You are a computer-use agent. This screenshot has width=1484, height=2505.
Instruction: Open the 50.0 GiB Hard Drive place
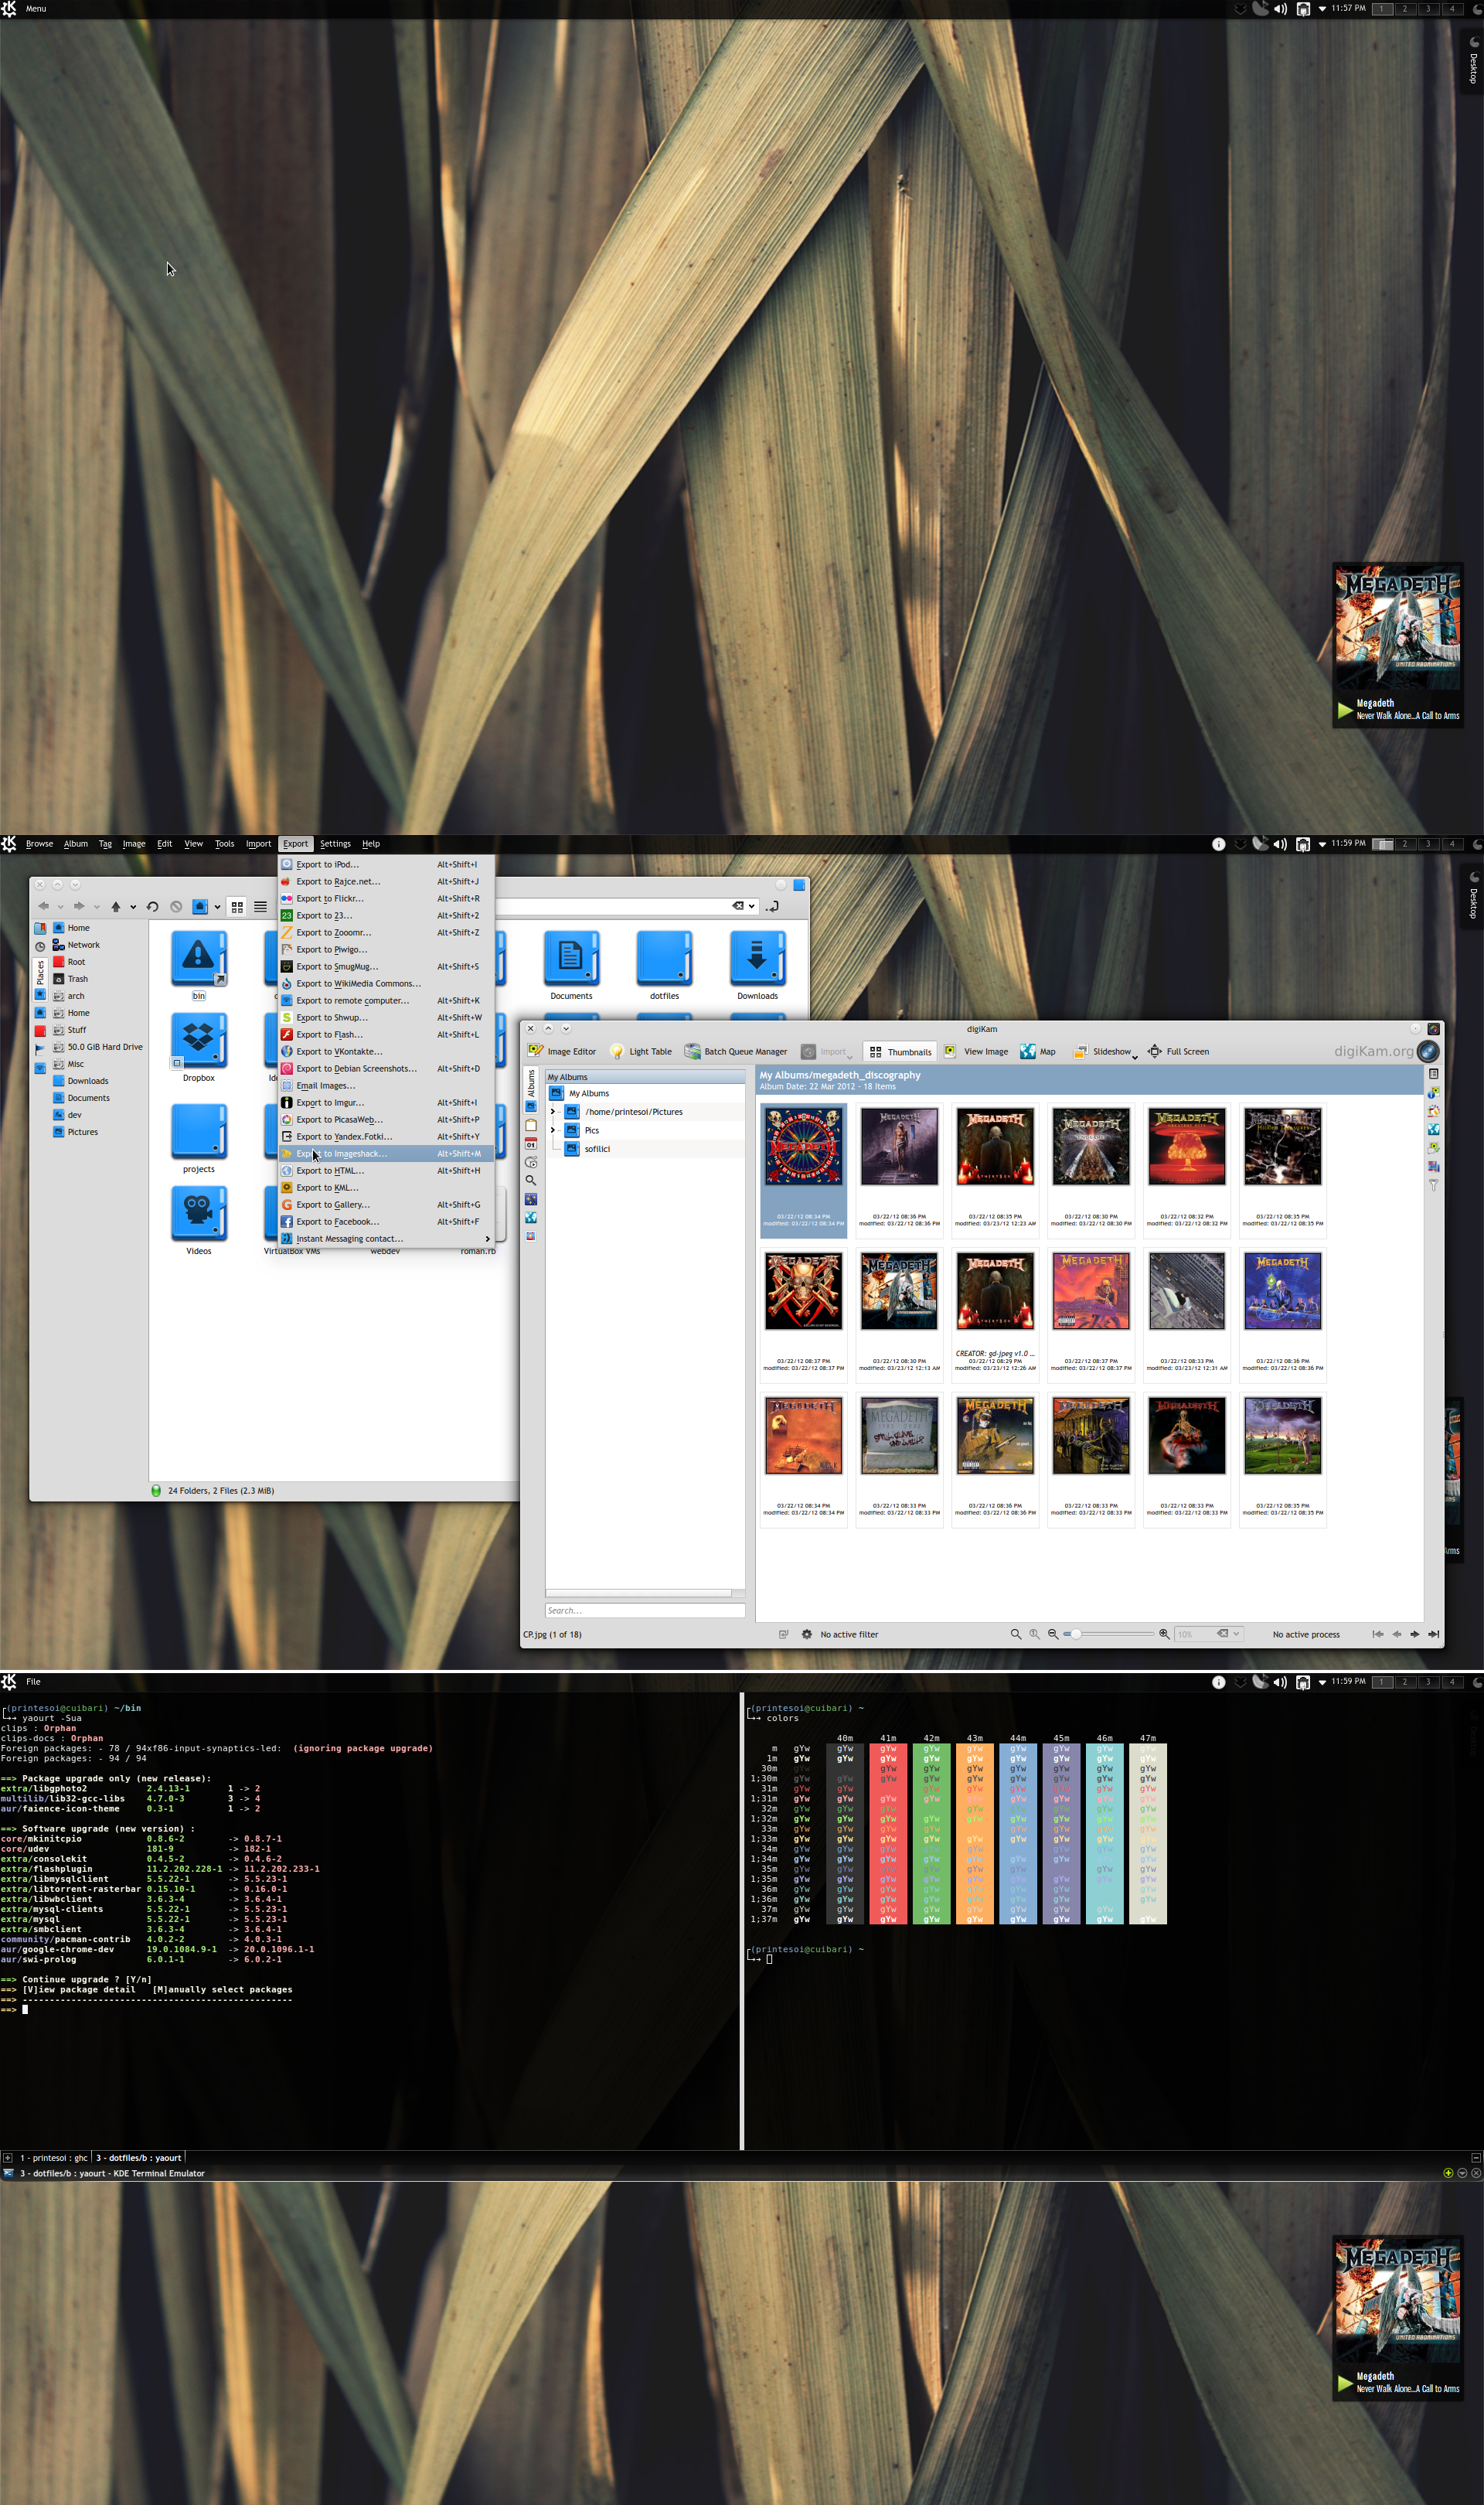click(x=97, y=1047)
